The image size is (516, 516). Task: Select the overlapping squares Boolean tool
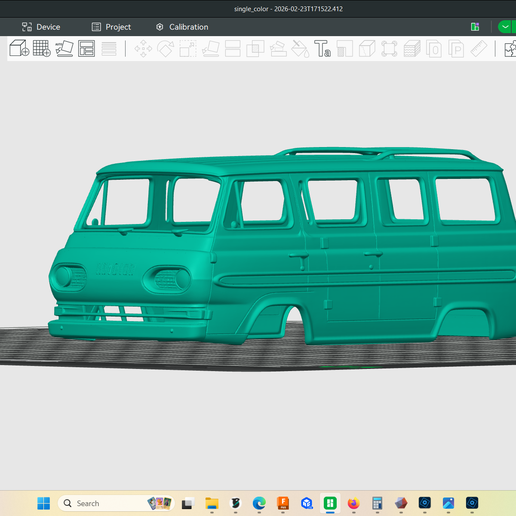255,49
